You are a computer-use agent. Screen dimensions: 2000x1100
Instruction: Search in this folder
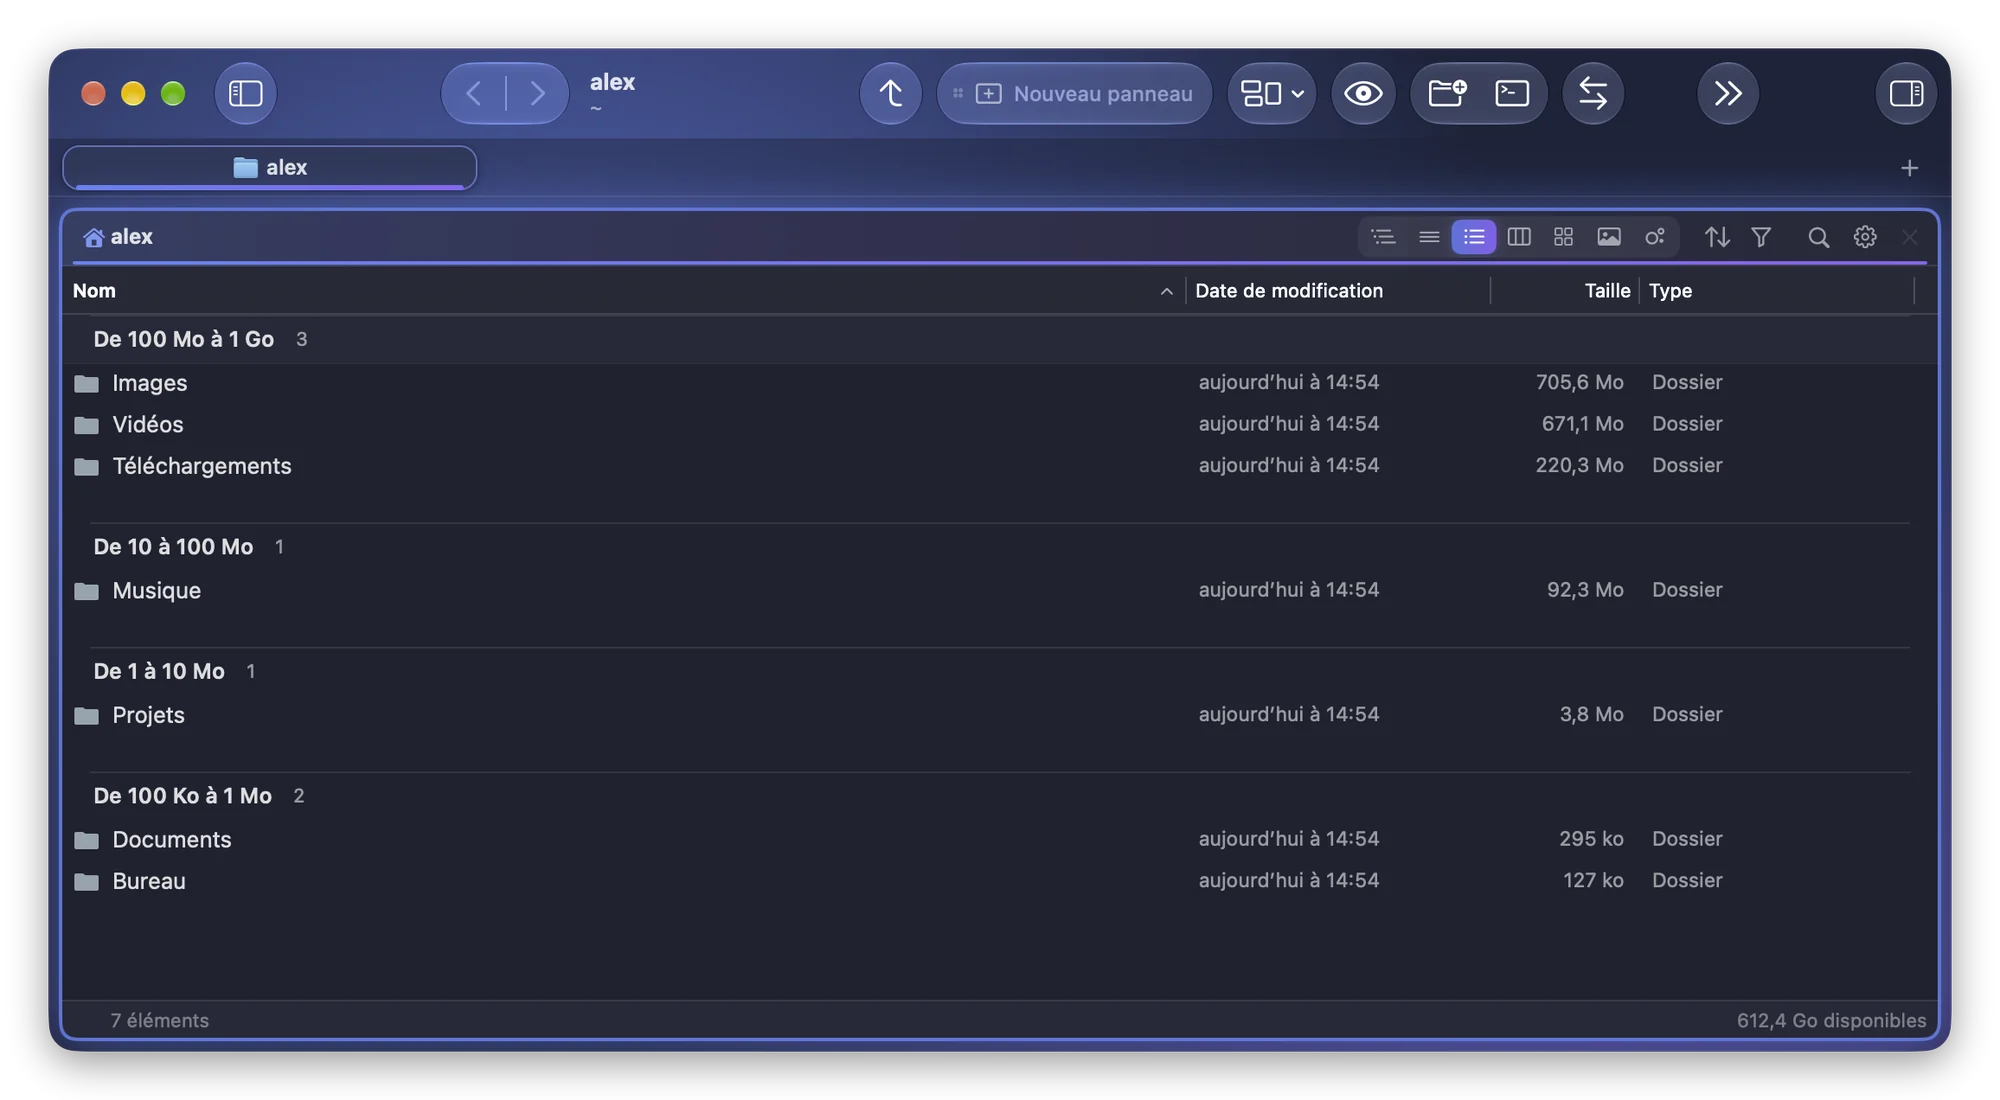click(x=1819, y=237)
